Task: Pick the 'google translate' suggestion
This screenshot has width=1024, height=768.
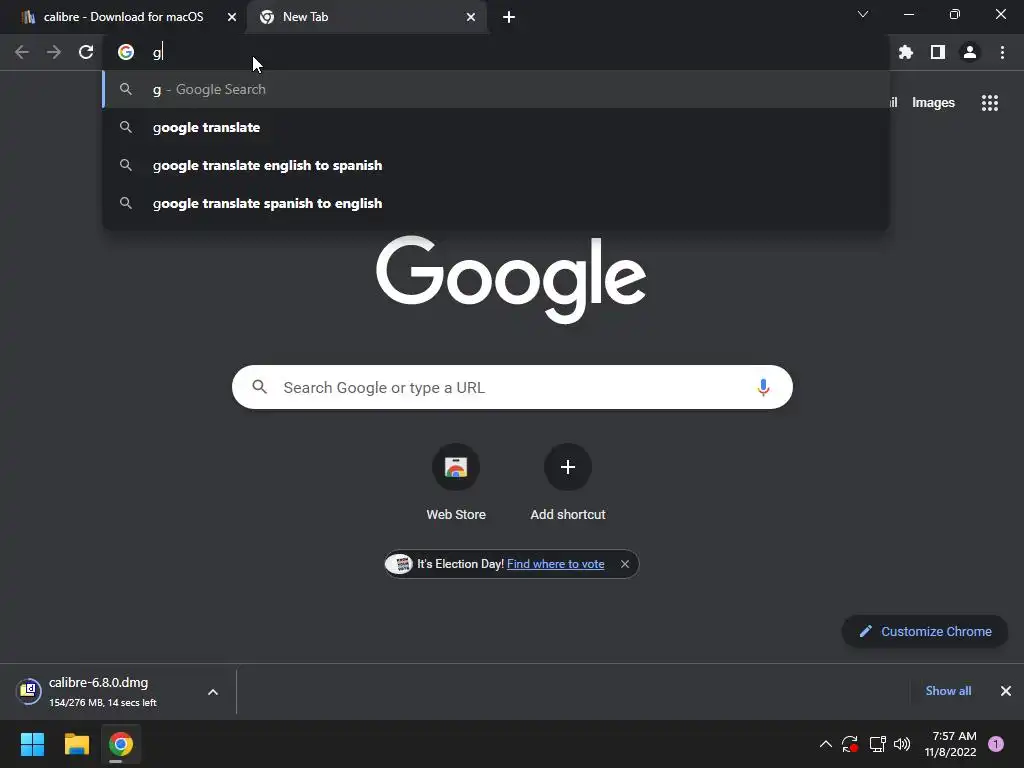Action: (x=496, y=127)
